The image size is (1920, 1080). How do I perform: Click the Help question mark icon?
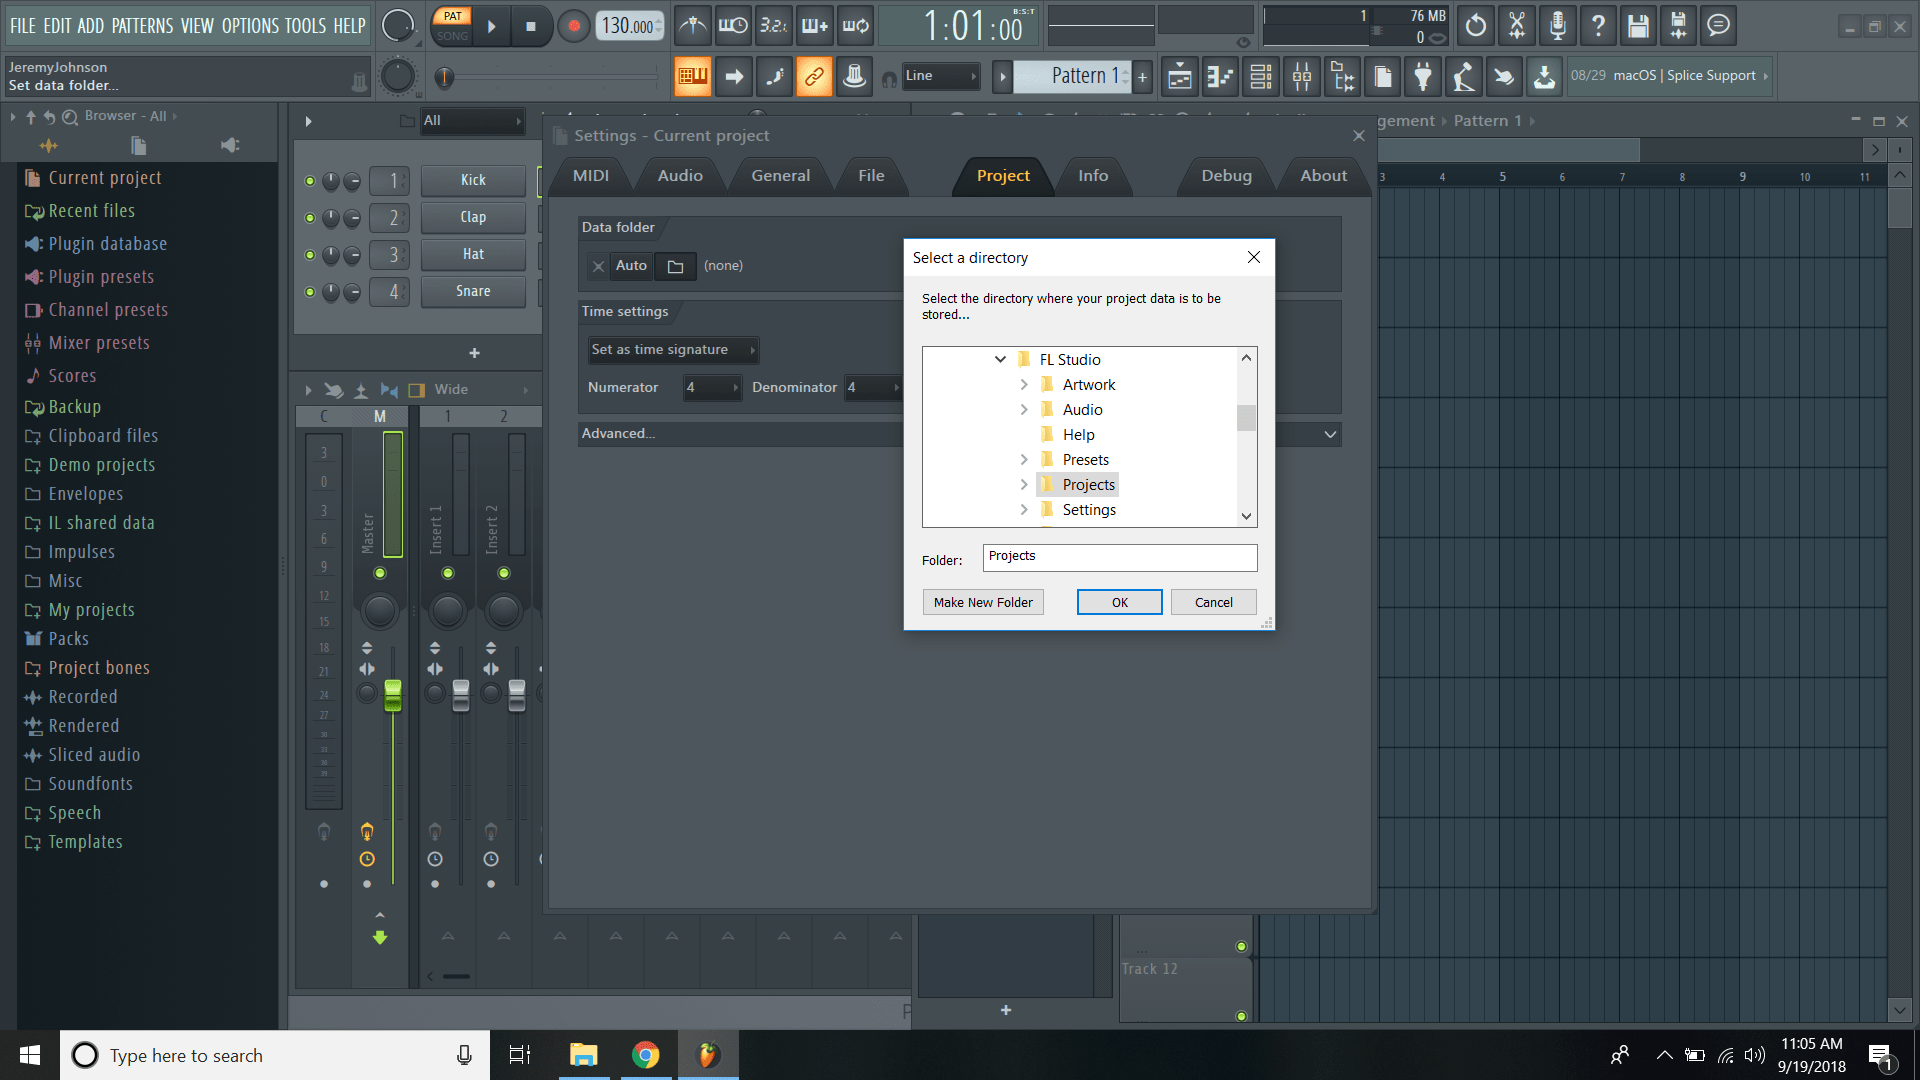tap(1597, 26)
